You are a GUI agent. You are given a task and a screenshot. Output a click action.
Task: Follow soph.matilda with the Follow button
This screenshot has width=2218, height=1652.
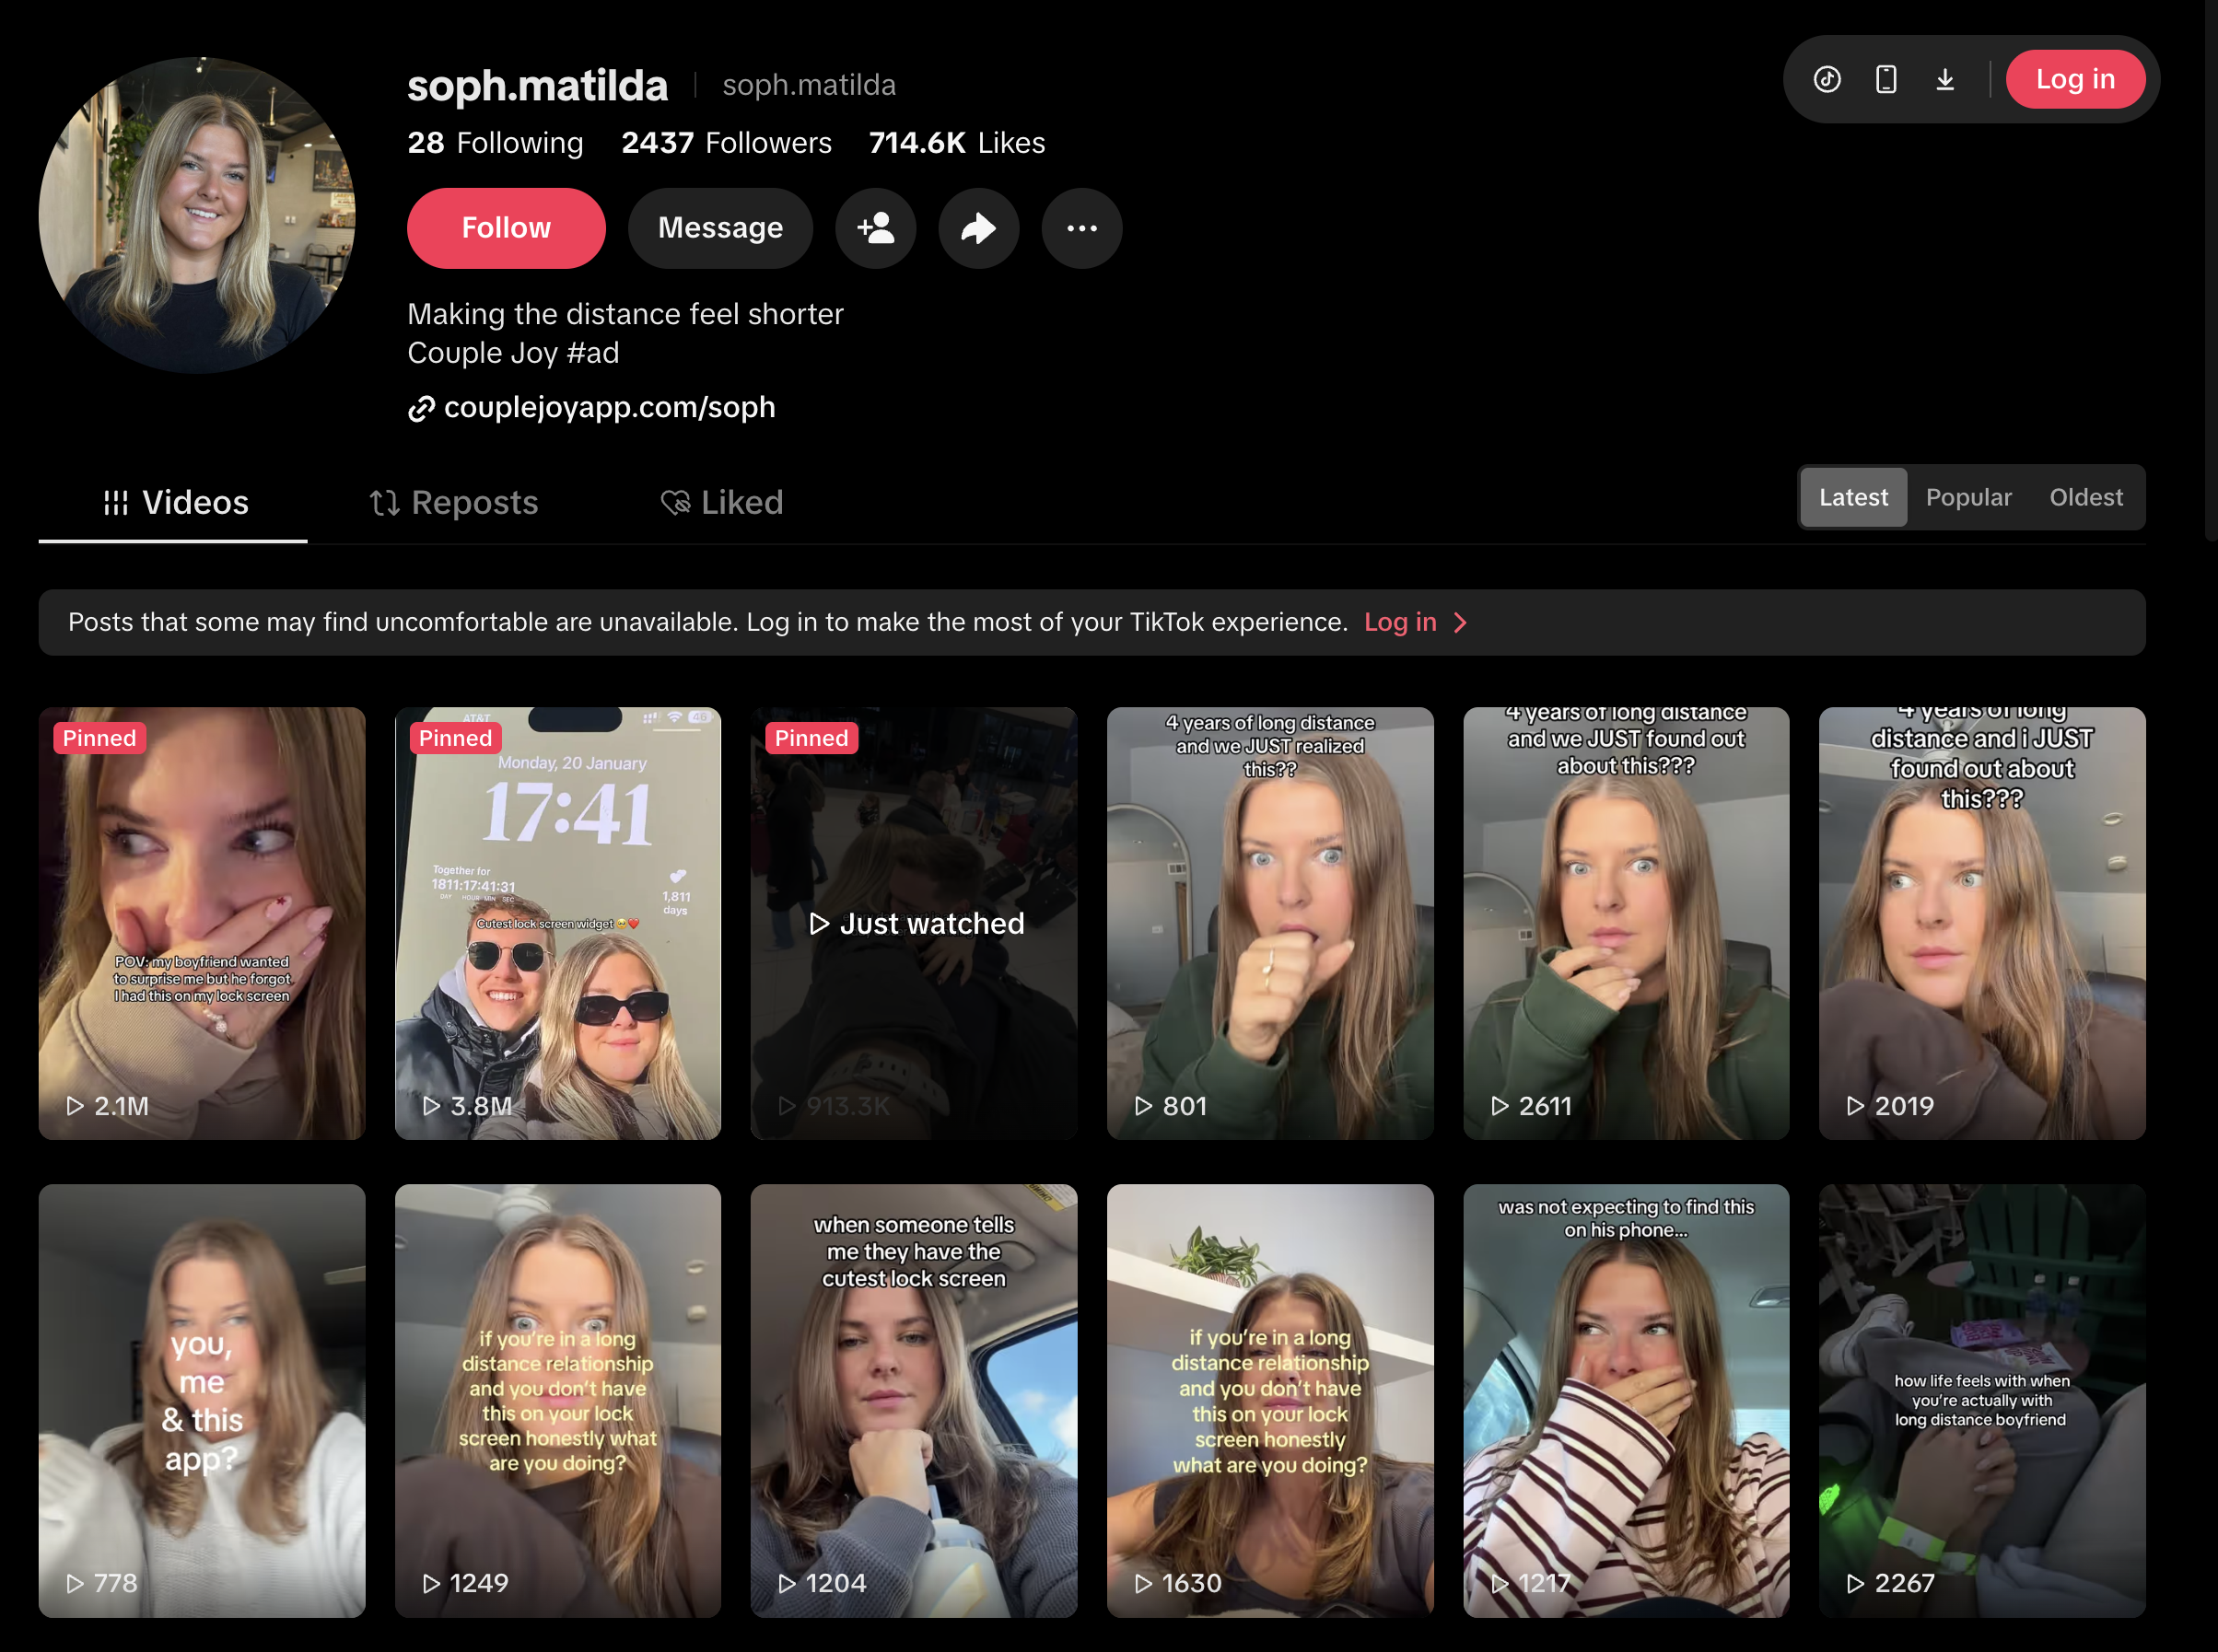click(x=506, y=228)
